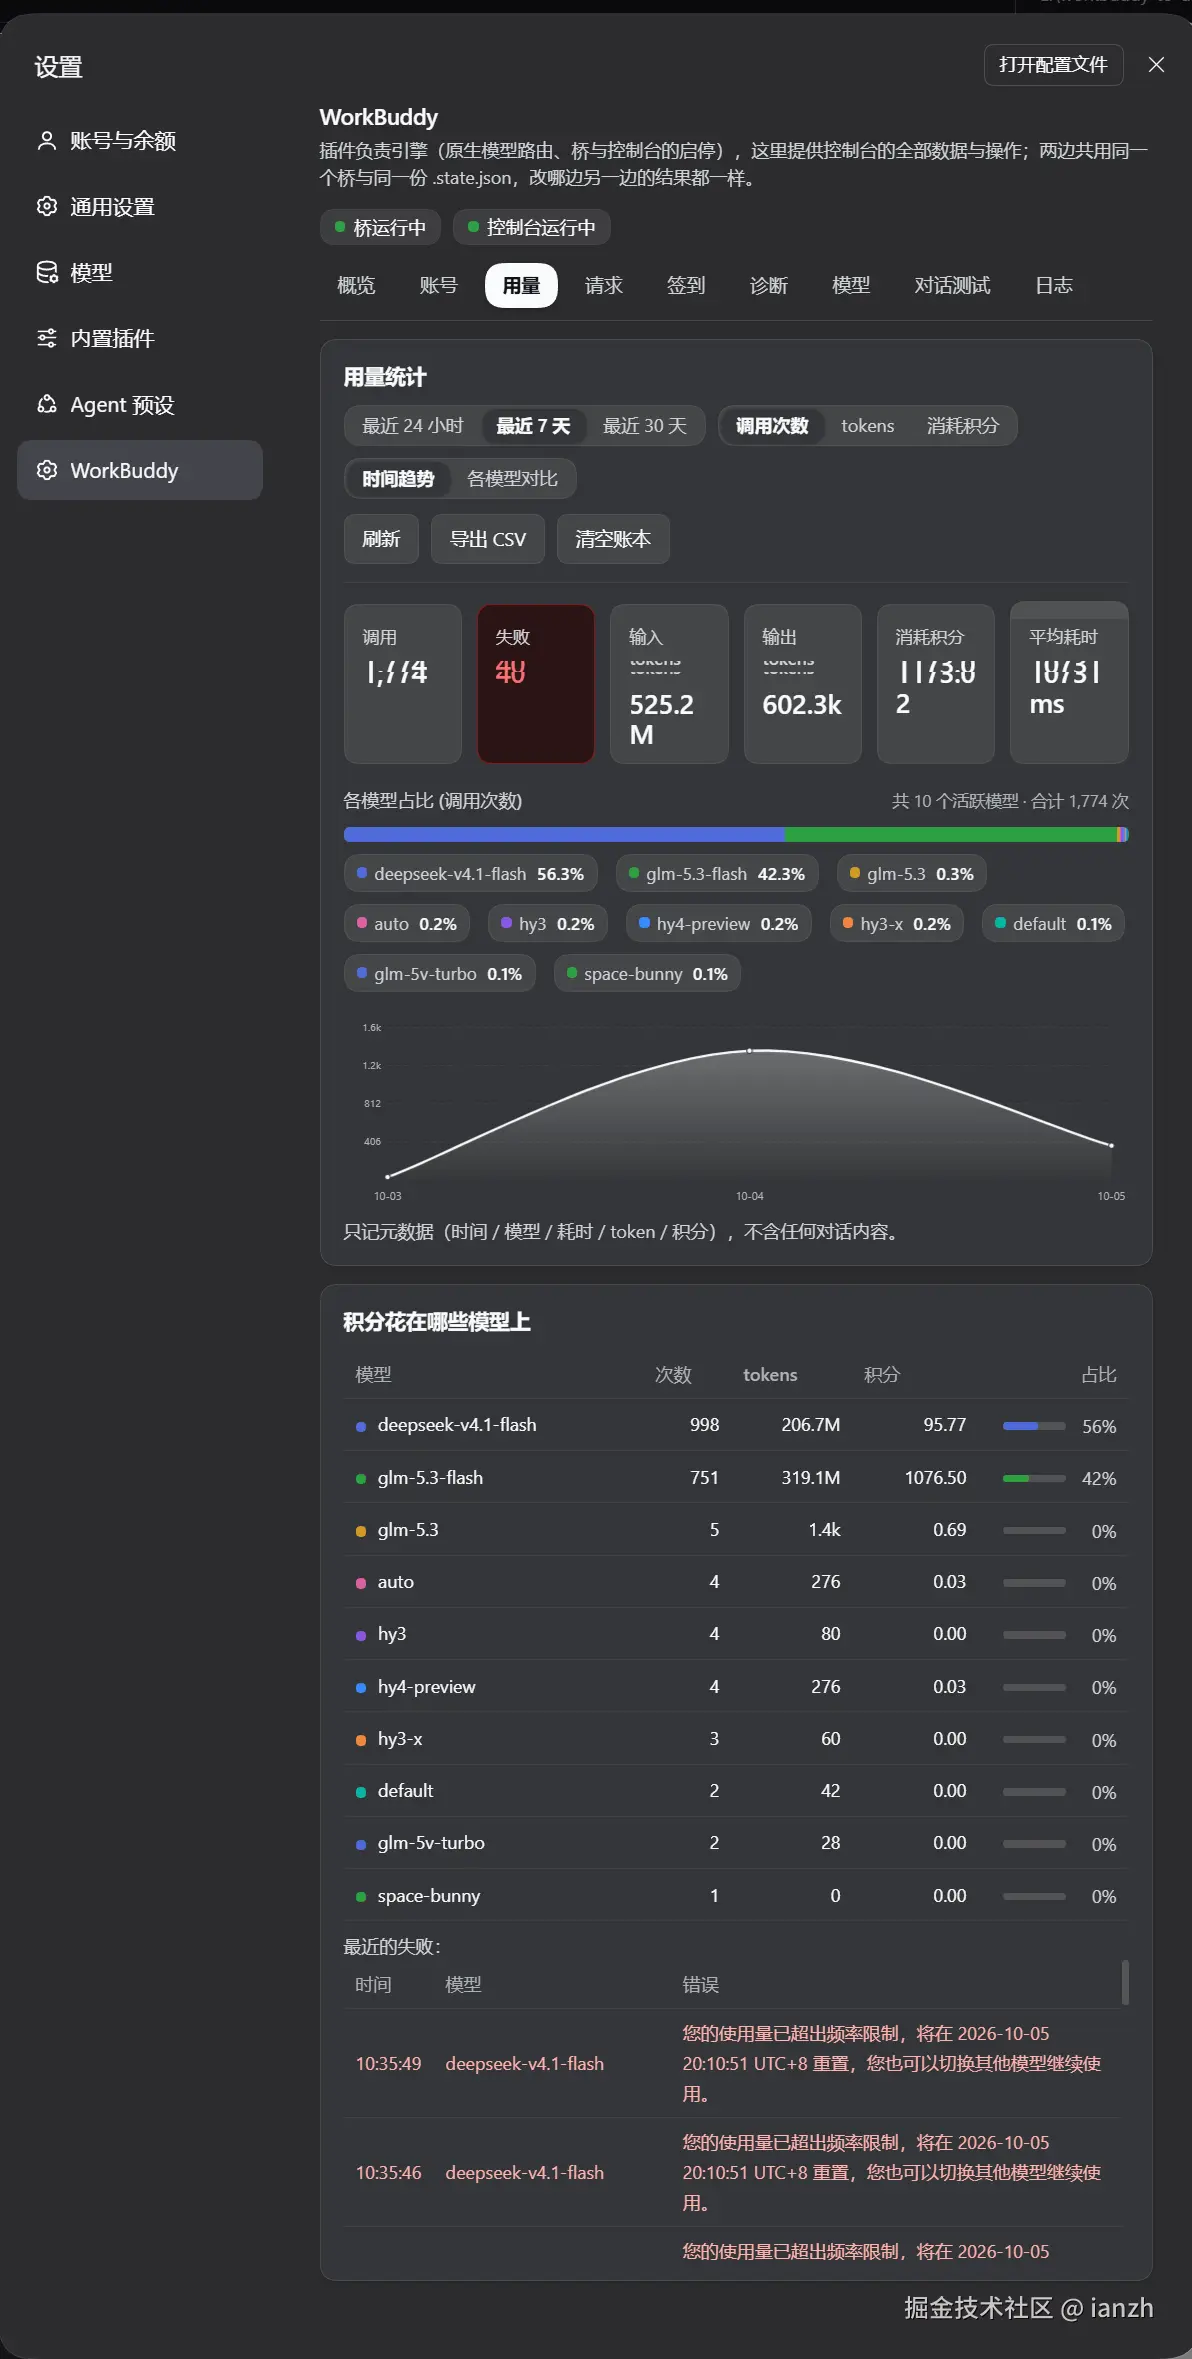Viewport: 1192px width, 2359px height.
Task: Select the 最近 30 天 time range
Action: [x=645, y=426]
